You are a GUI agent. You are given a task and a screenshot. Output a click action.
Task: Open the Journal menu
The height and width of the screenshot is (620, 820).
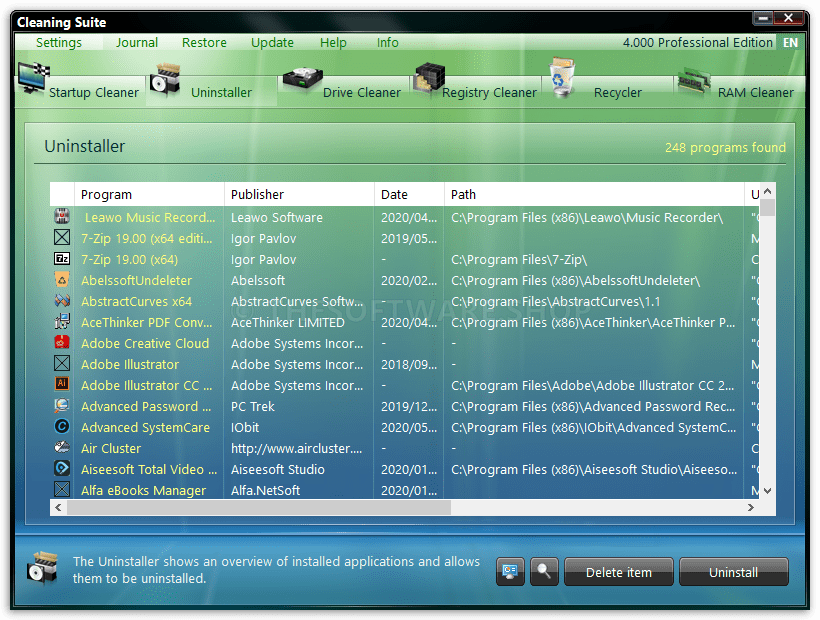137,42
